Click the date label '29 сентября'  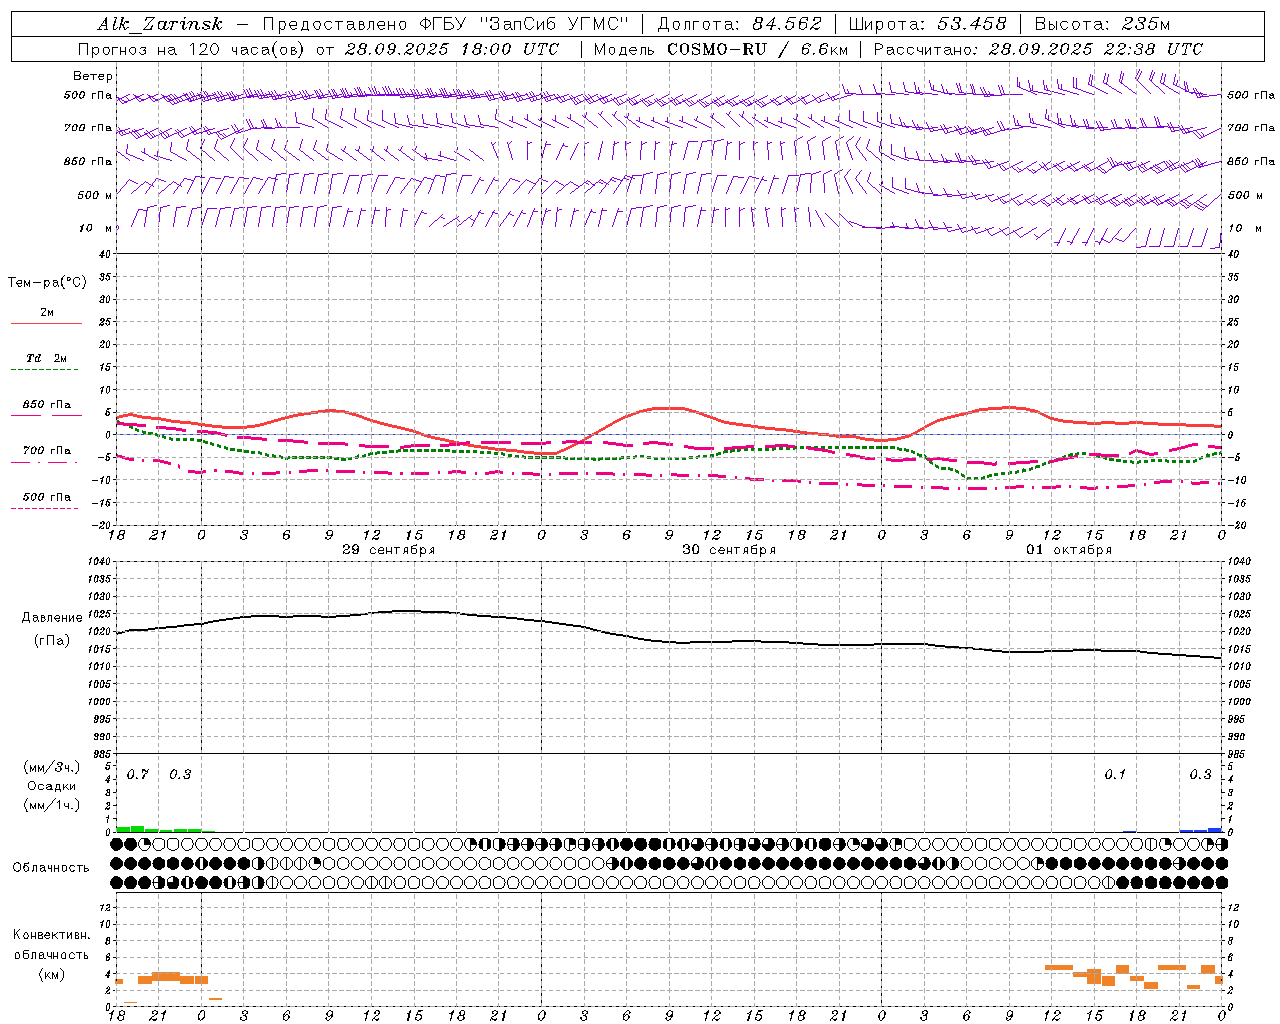[388, 550]
